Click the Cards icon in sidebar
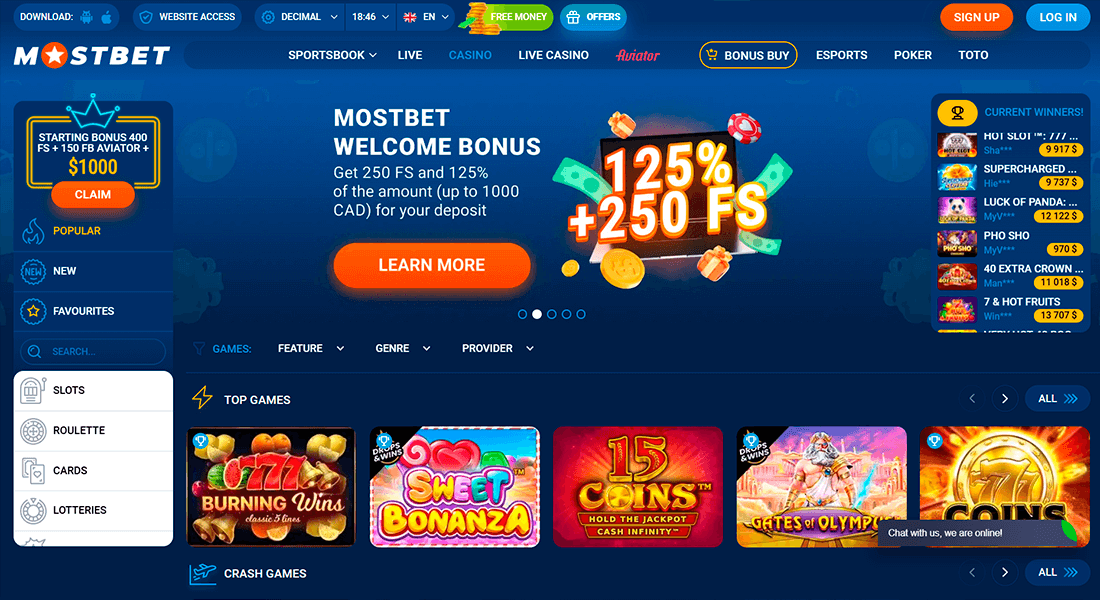This screenshot has height=600, width=1100. coord(33,471)
